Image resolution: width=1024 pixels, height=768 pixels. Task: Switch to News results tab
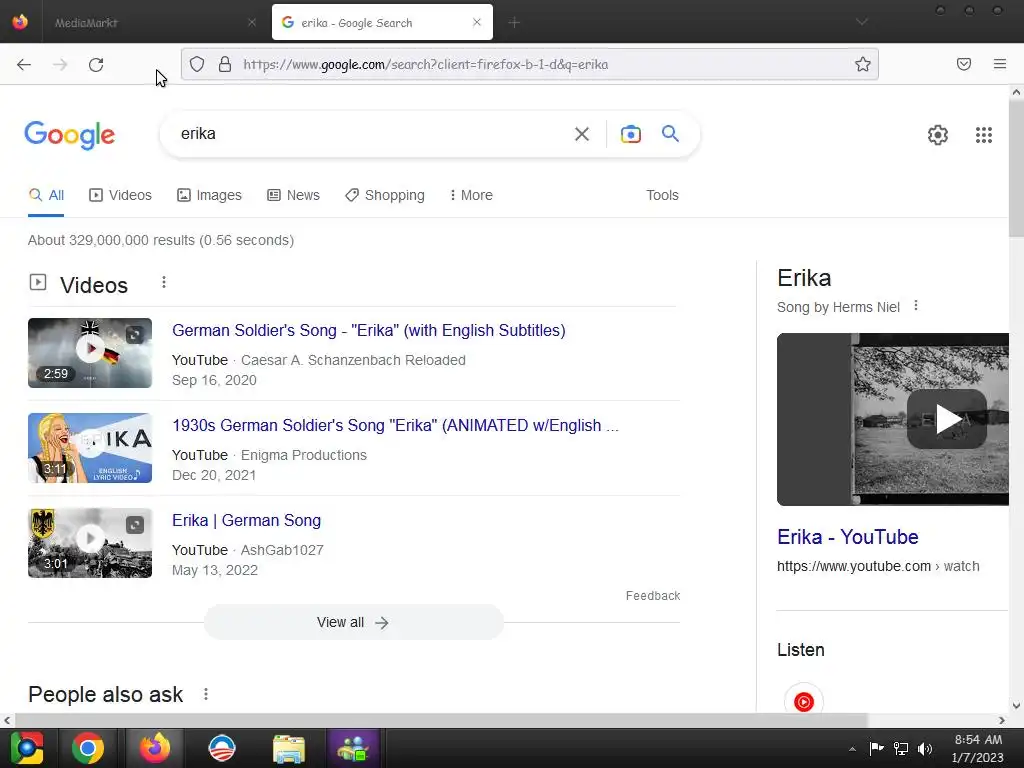(x=293, y=195)
